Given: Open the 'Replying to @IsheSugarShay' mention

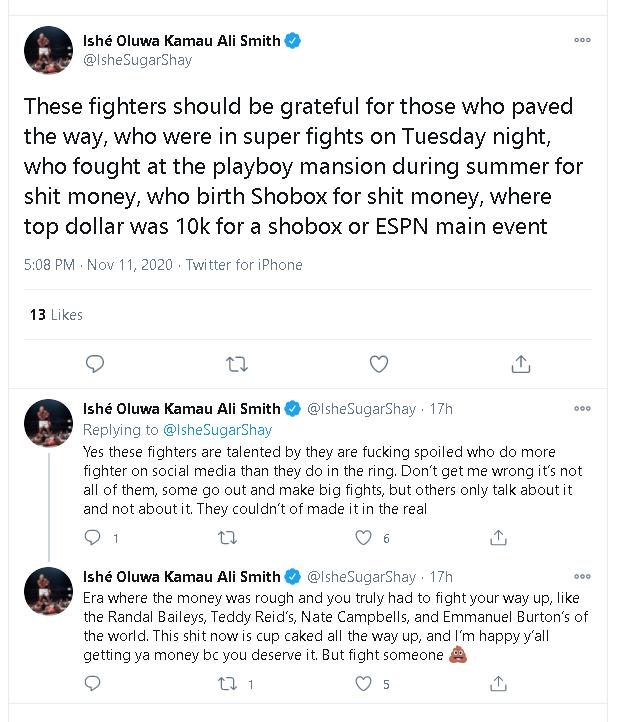Looking at the screenshot, I should tap(216, 430).
